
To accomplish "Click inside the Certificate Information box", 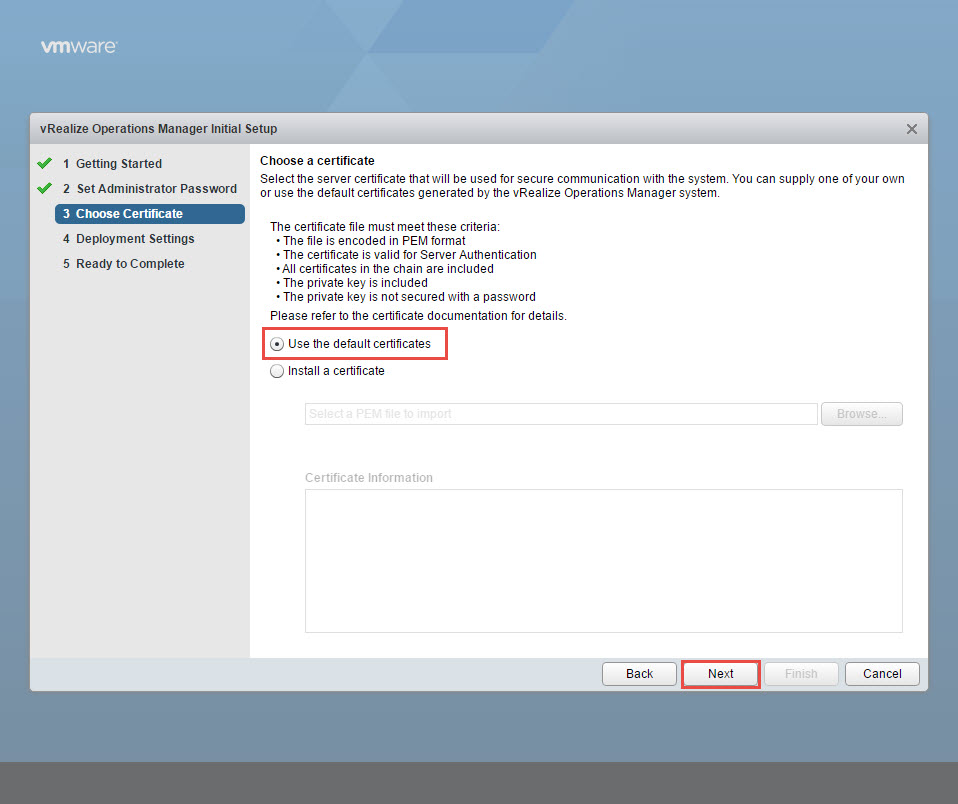I will 603,560.
